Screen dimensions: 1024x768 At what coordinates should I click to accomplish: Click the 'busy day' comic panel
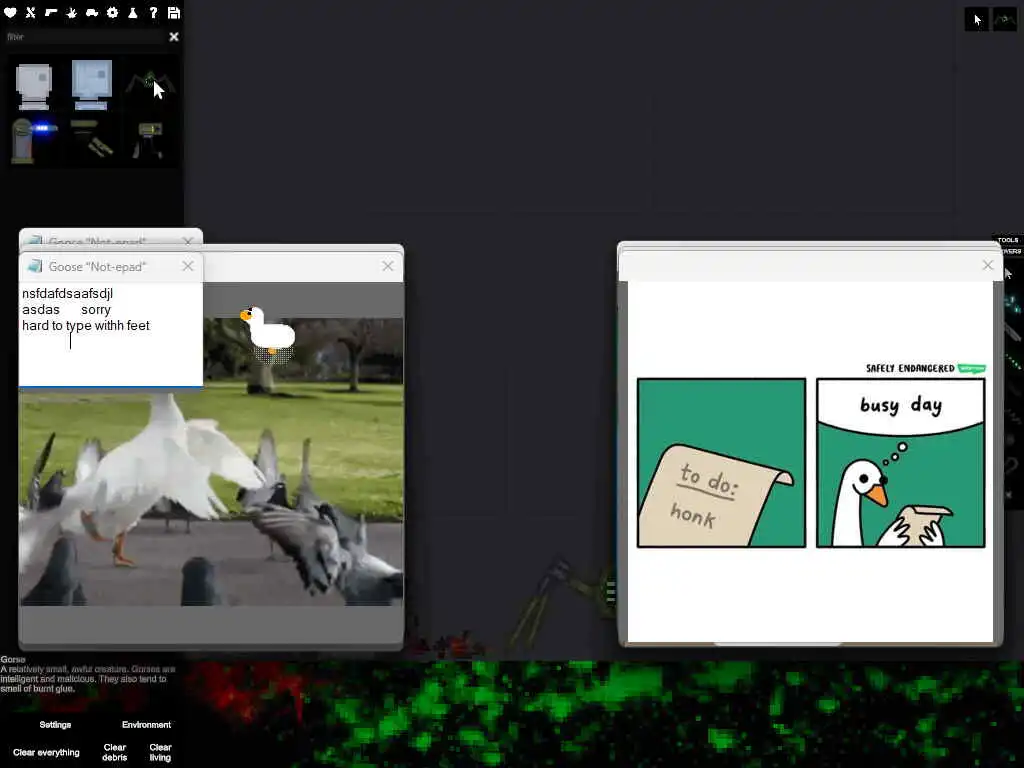(x=901, y=462)
